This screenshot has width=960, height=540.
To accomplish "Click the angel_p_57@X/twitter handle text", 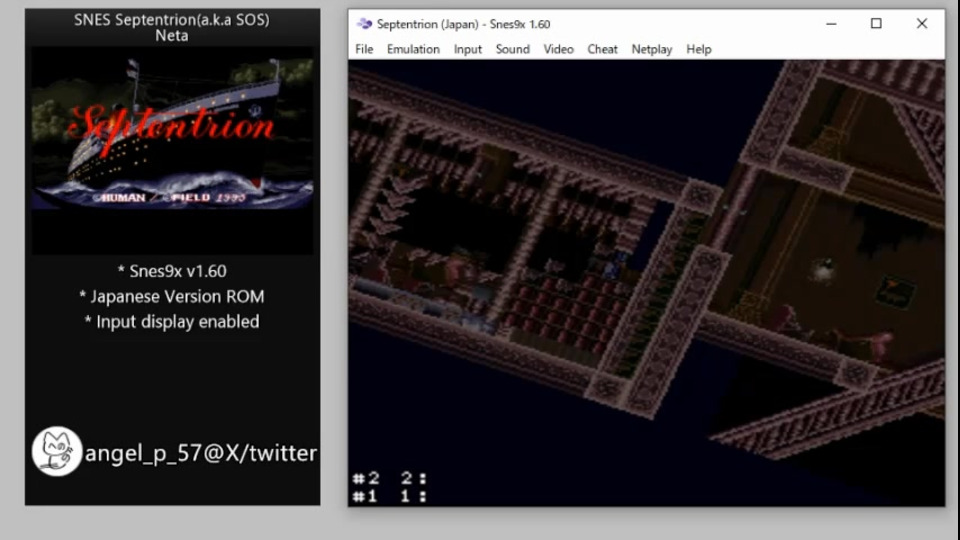I will click(201, 453).
